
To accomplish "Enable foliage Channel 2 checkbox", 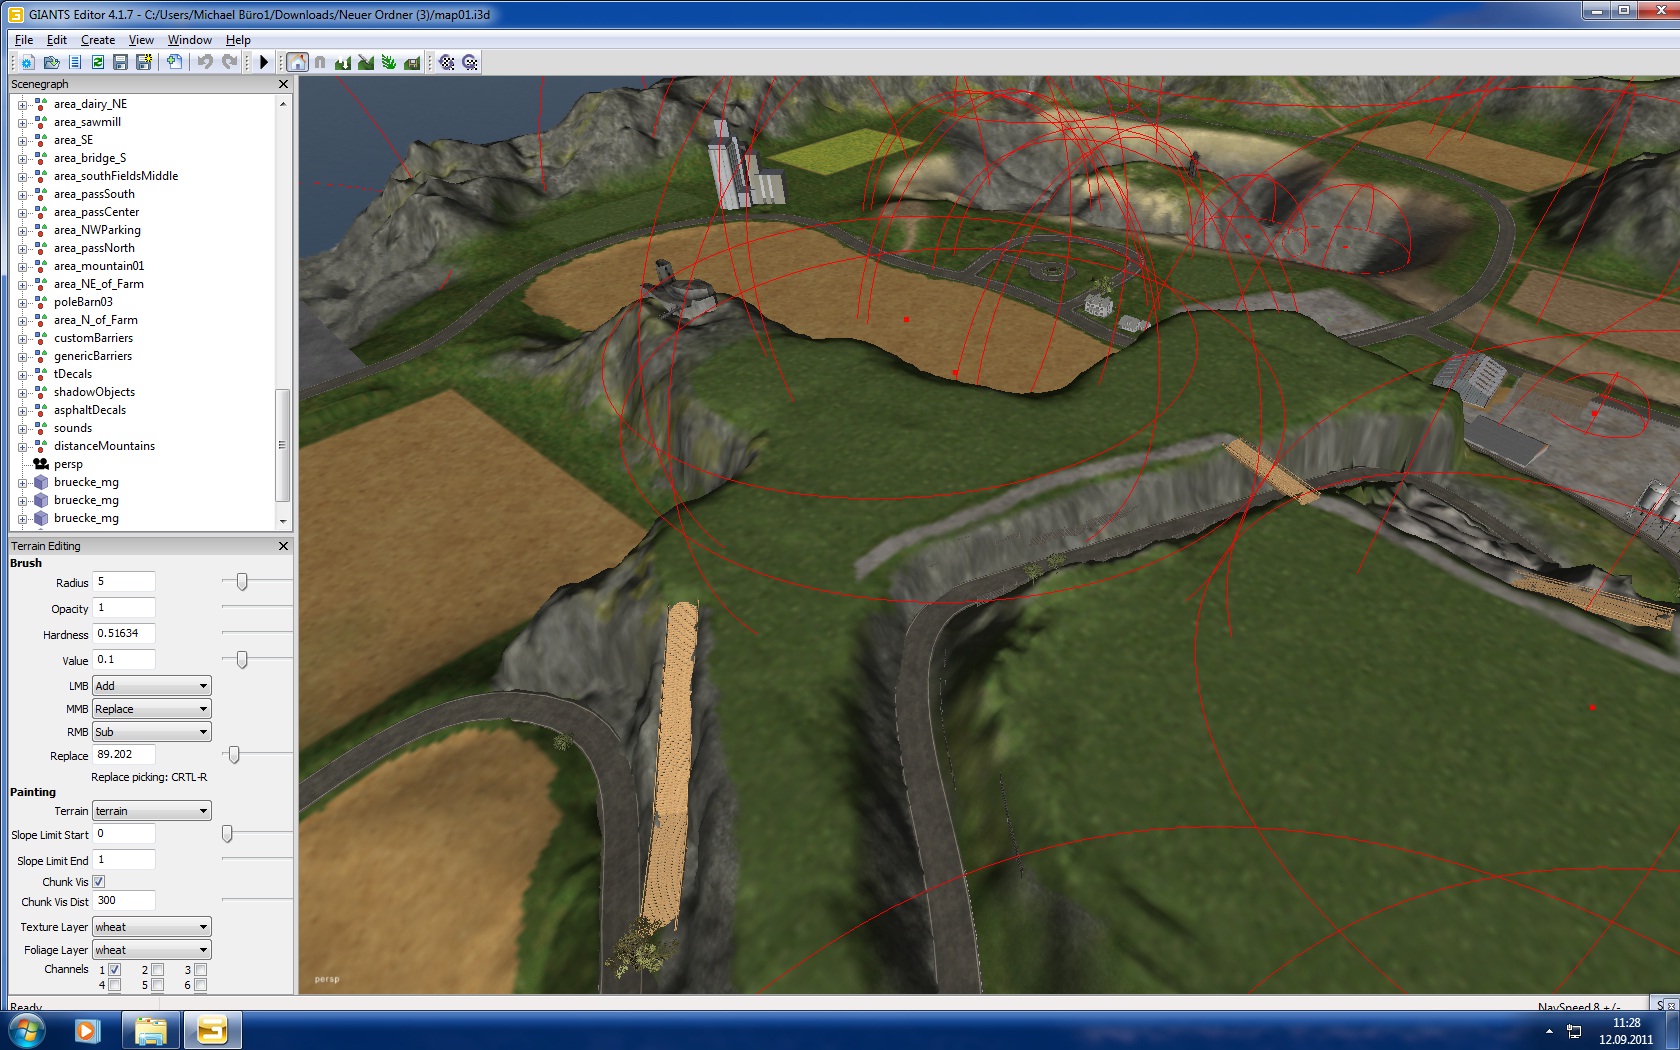I will coord(158,970).
